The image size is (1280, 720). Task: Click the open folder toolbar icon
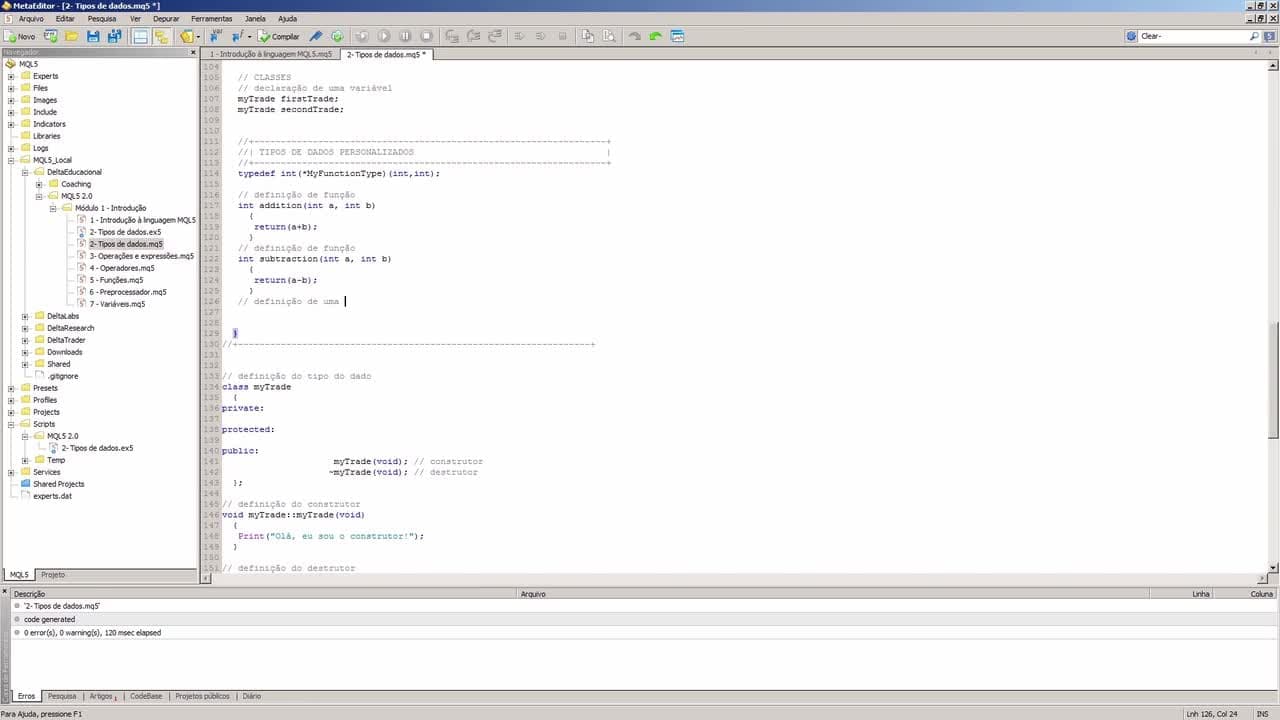72,36
